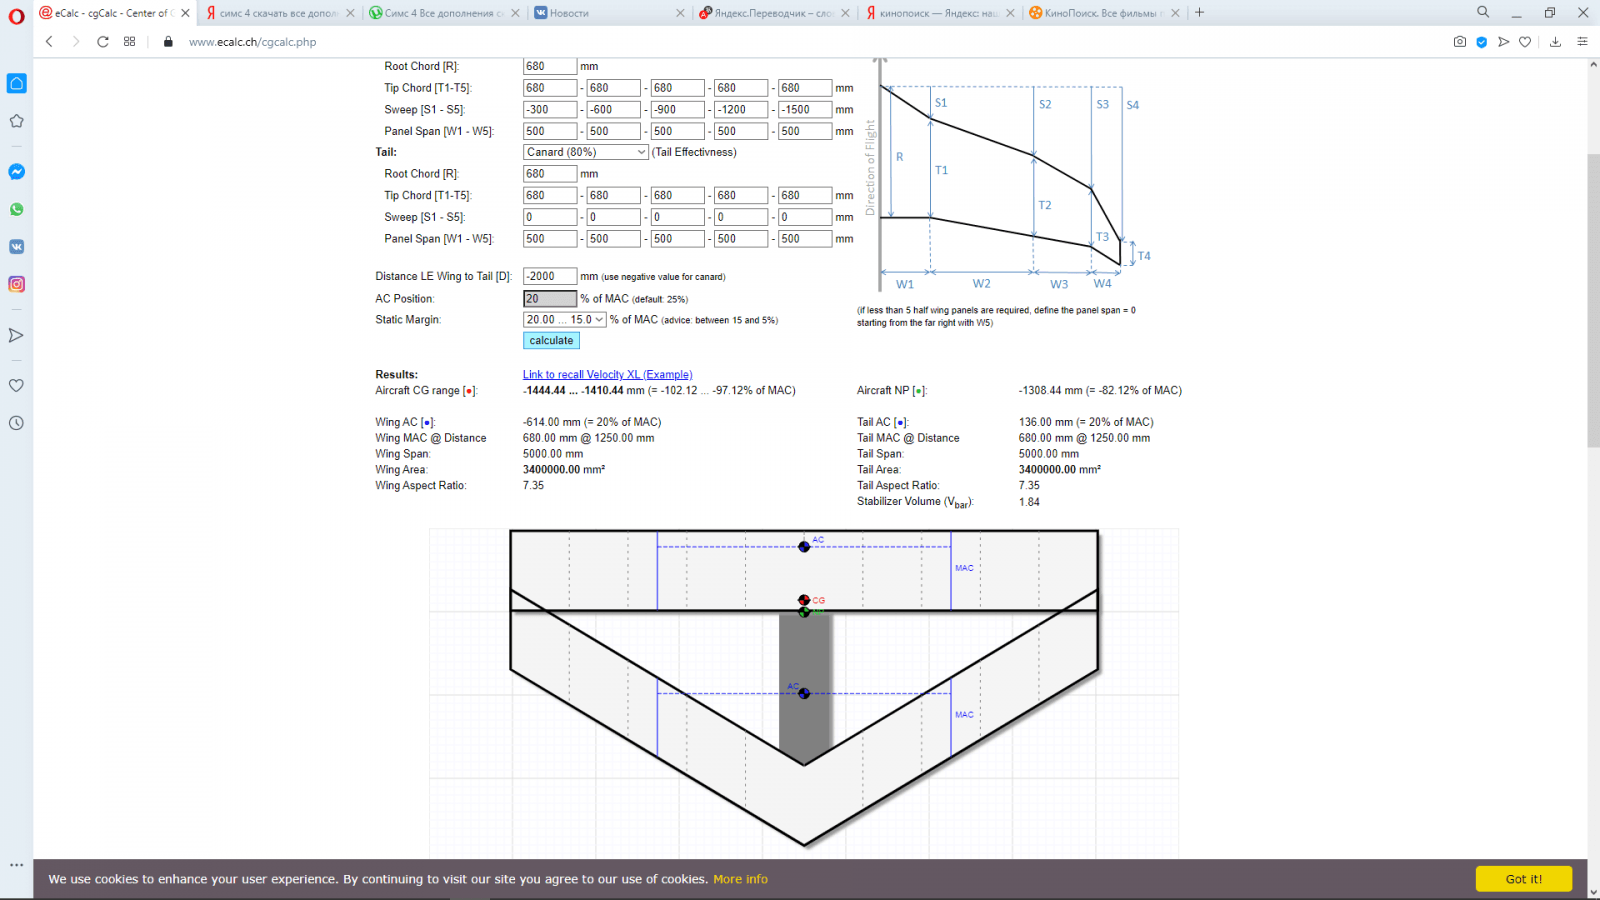Expand the Static Margin dropdown
Viewport: 1600px width, 900px height.
tap(564, 320)
